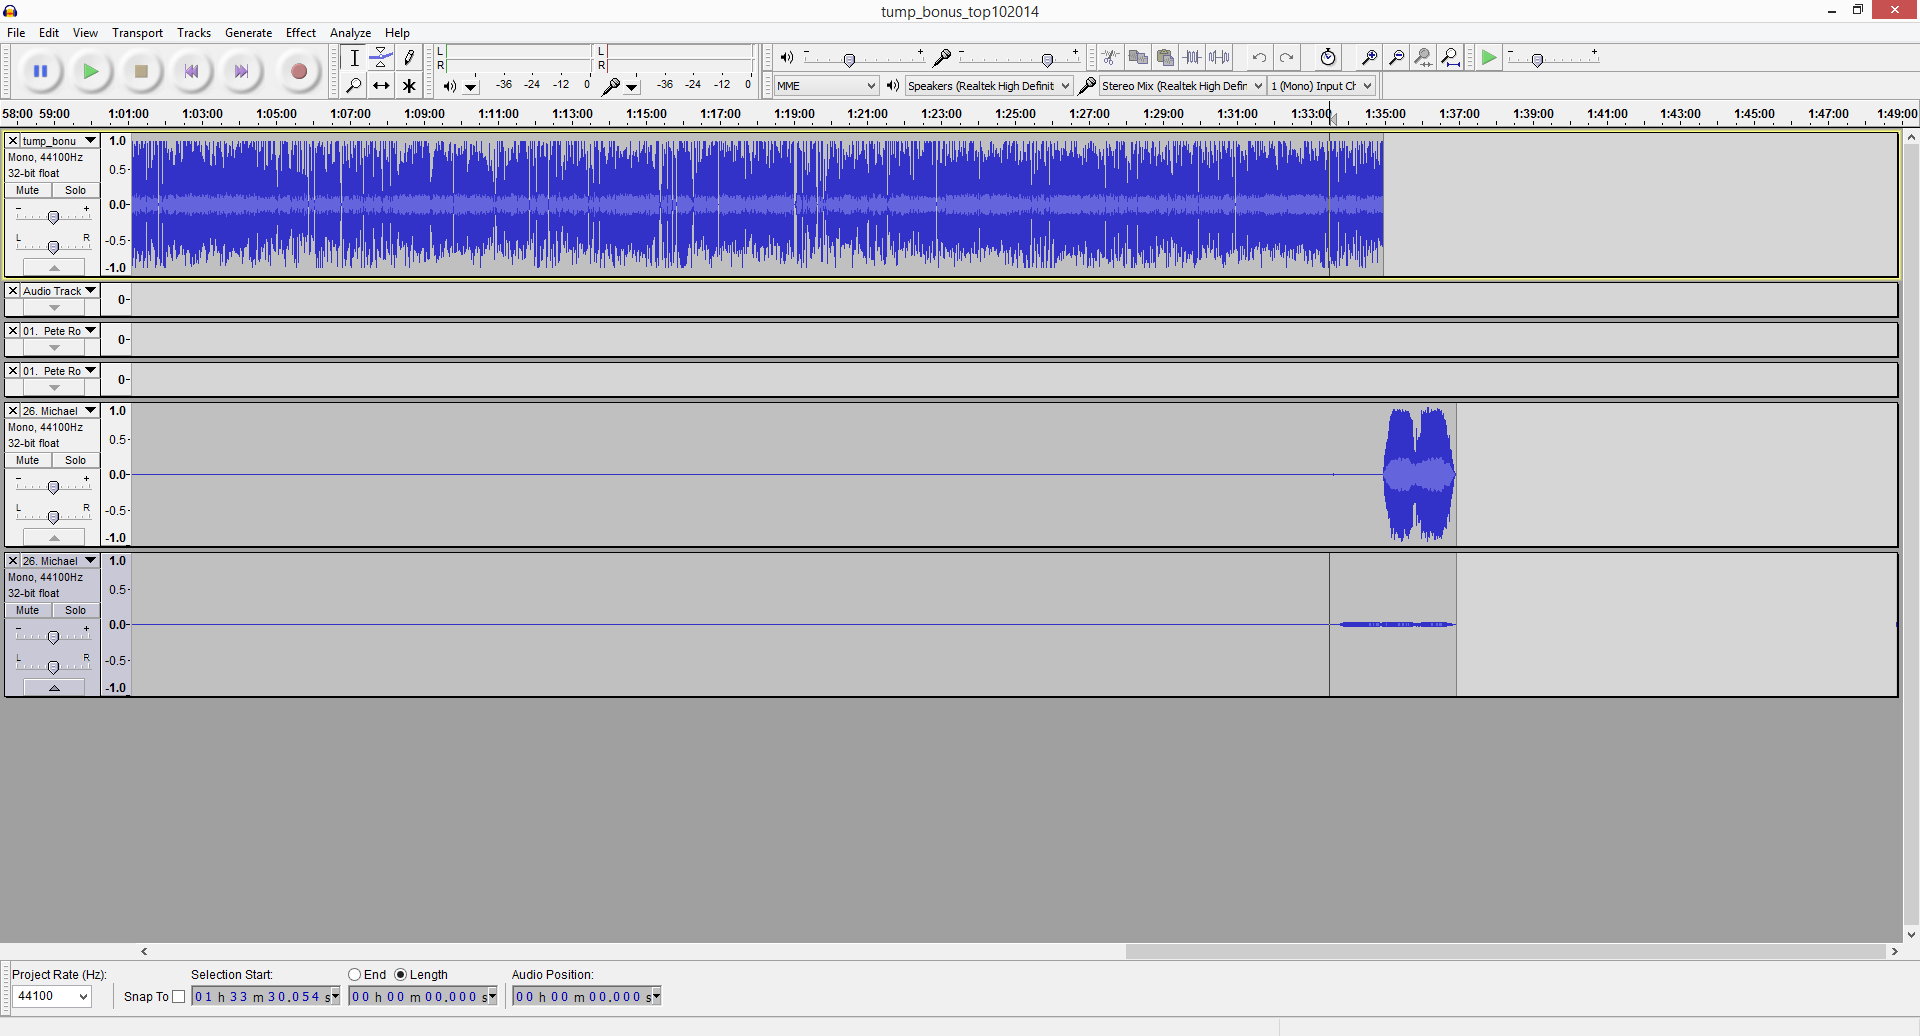Screen dimensions: 1920x1036
Task: Click the Trim Audio Outside Selection icon
Action: pyautogui.click(x=1192, y=57)
